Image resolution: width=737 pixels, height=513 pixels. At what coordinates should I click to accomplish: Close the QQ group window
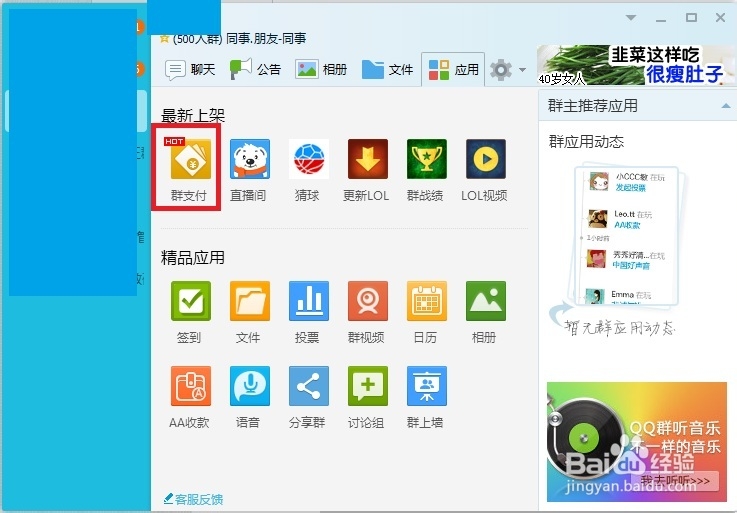tap(720, 18)
